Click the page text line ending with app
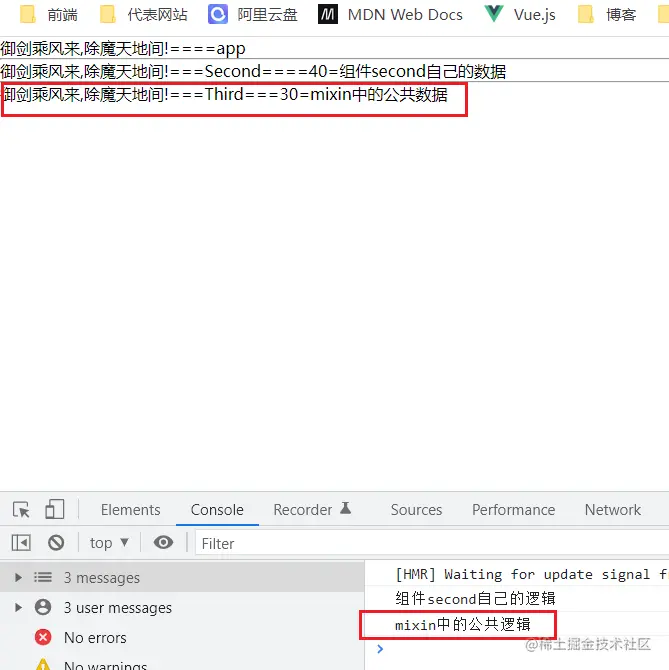Screen dimensions: 669x670 tap(123, 48)
